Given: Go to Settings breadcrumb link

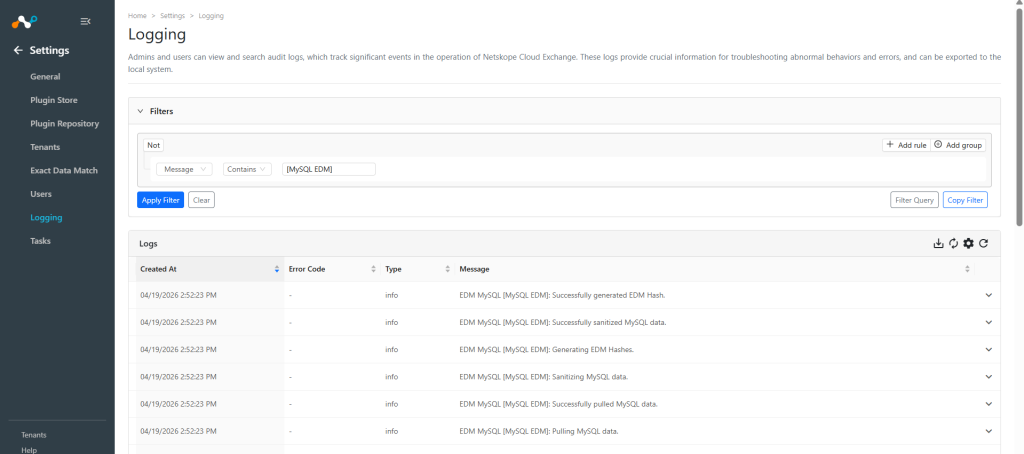Looking at the screenshot, I should pos(172,16).
